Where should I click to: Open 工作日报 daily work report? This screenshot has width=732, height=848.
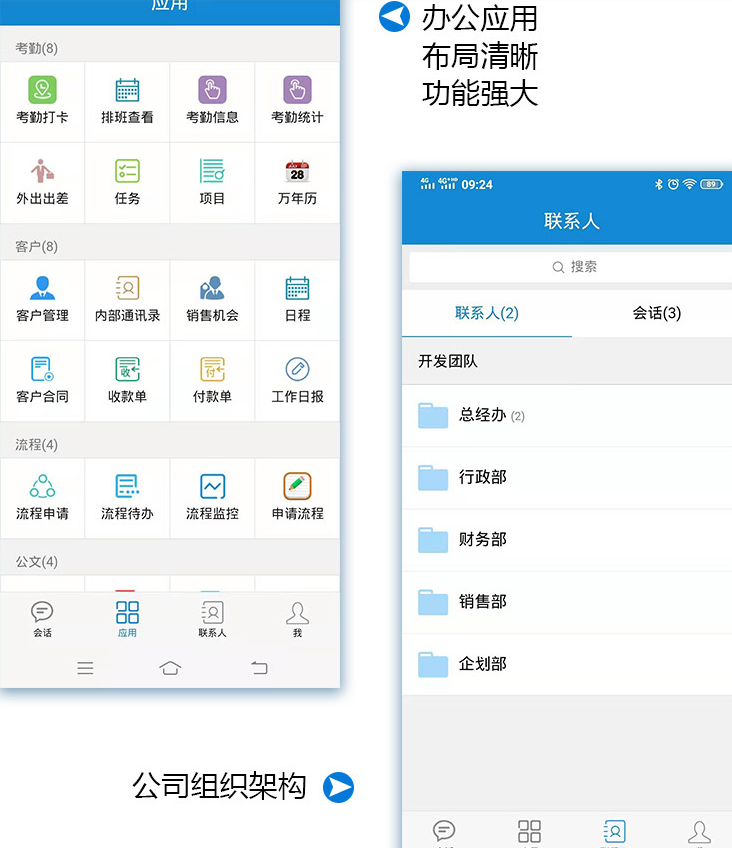click(x=297, y=381)
